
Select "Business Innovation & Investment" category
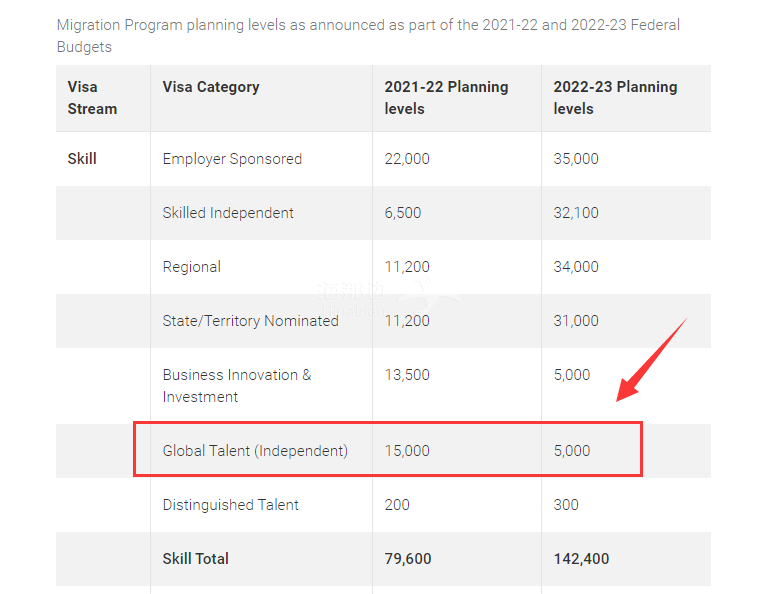(237, 386)
